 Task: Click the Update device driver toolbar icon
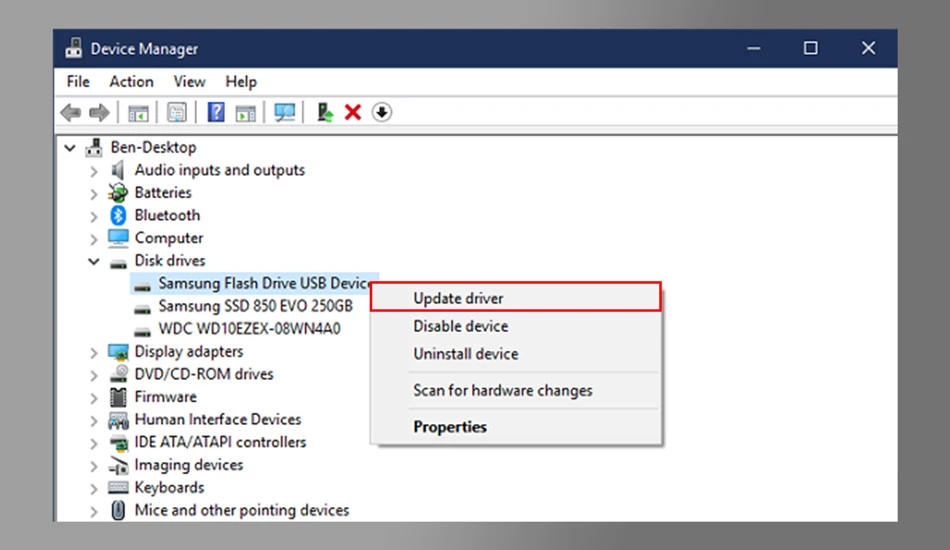pos(325,113)
